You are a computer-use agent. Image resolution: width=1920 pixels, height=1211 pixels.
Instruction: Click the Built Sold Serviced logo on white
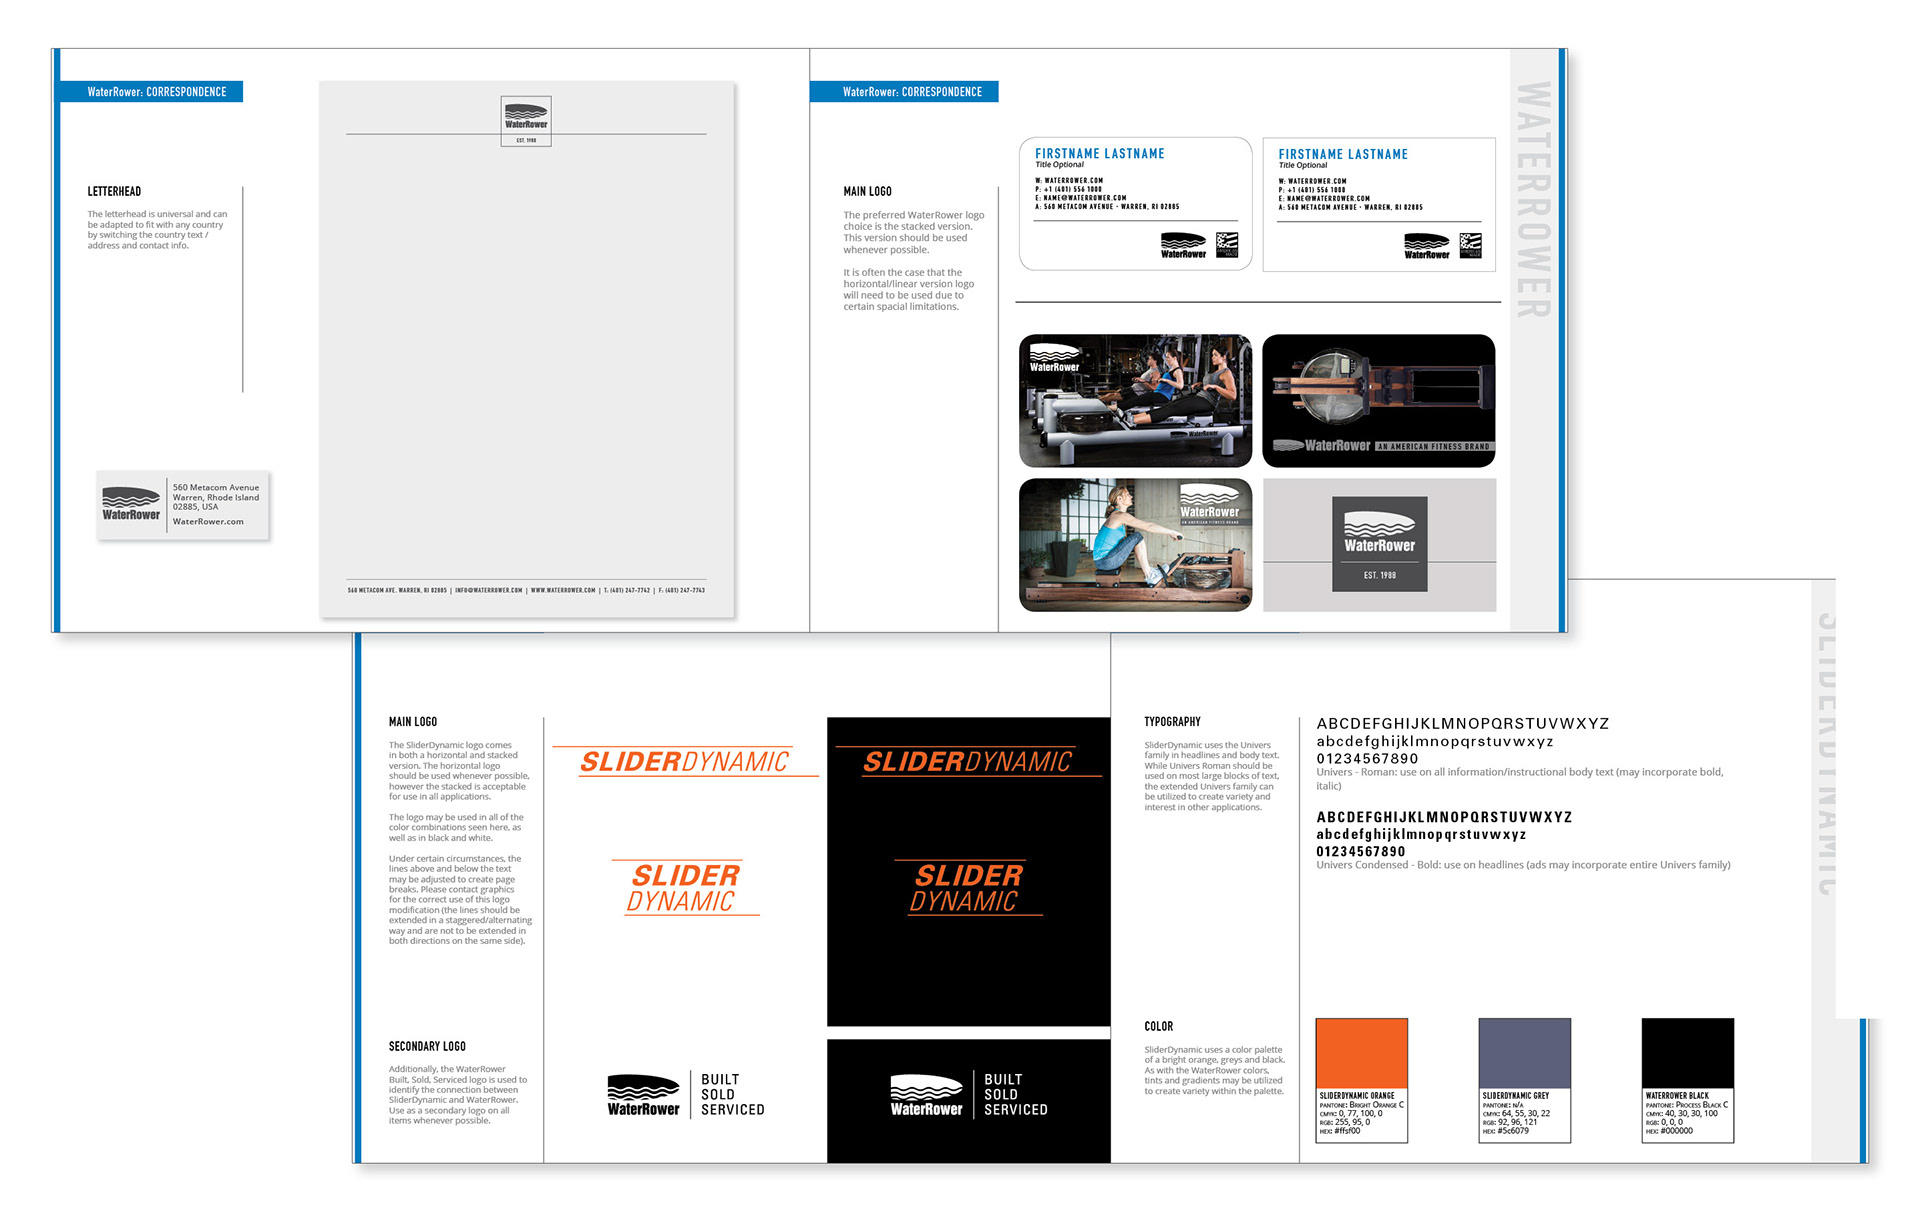(686, 1094)
